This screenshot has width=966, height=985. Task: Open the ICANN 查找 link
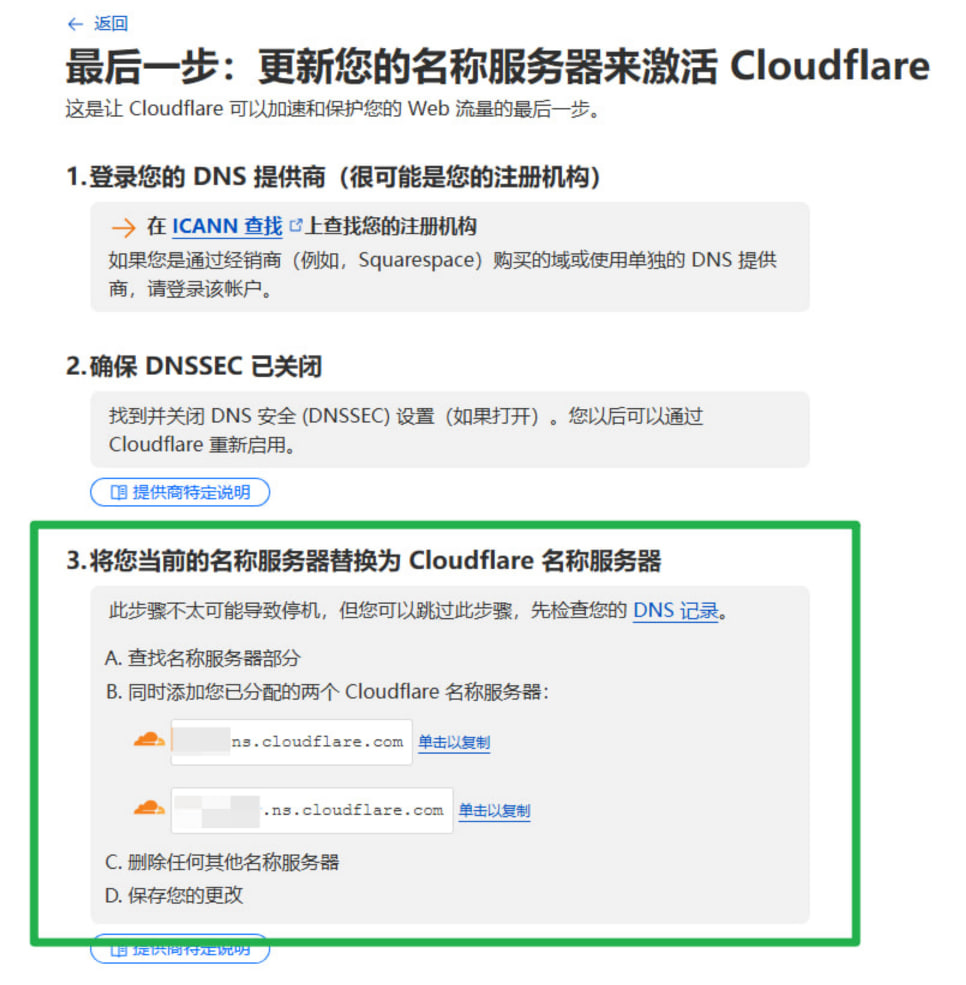tap(227, 226)
